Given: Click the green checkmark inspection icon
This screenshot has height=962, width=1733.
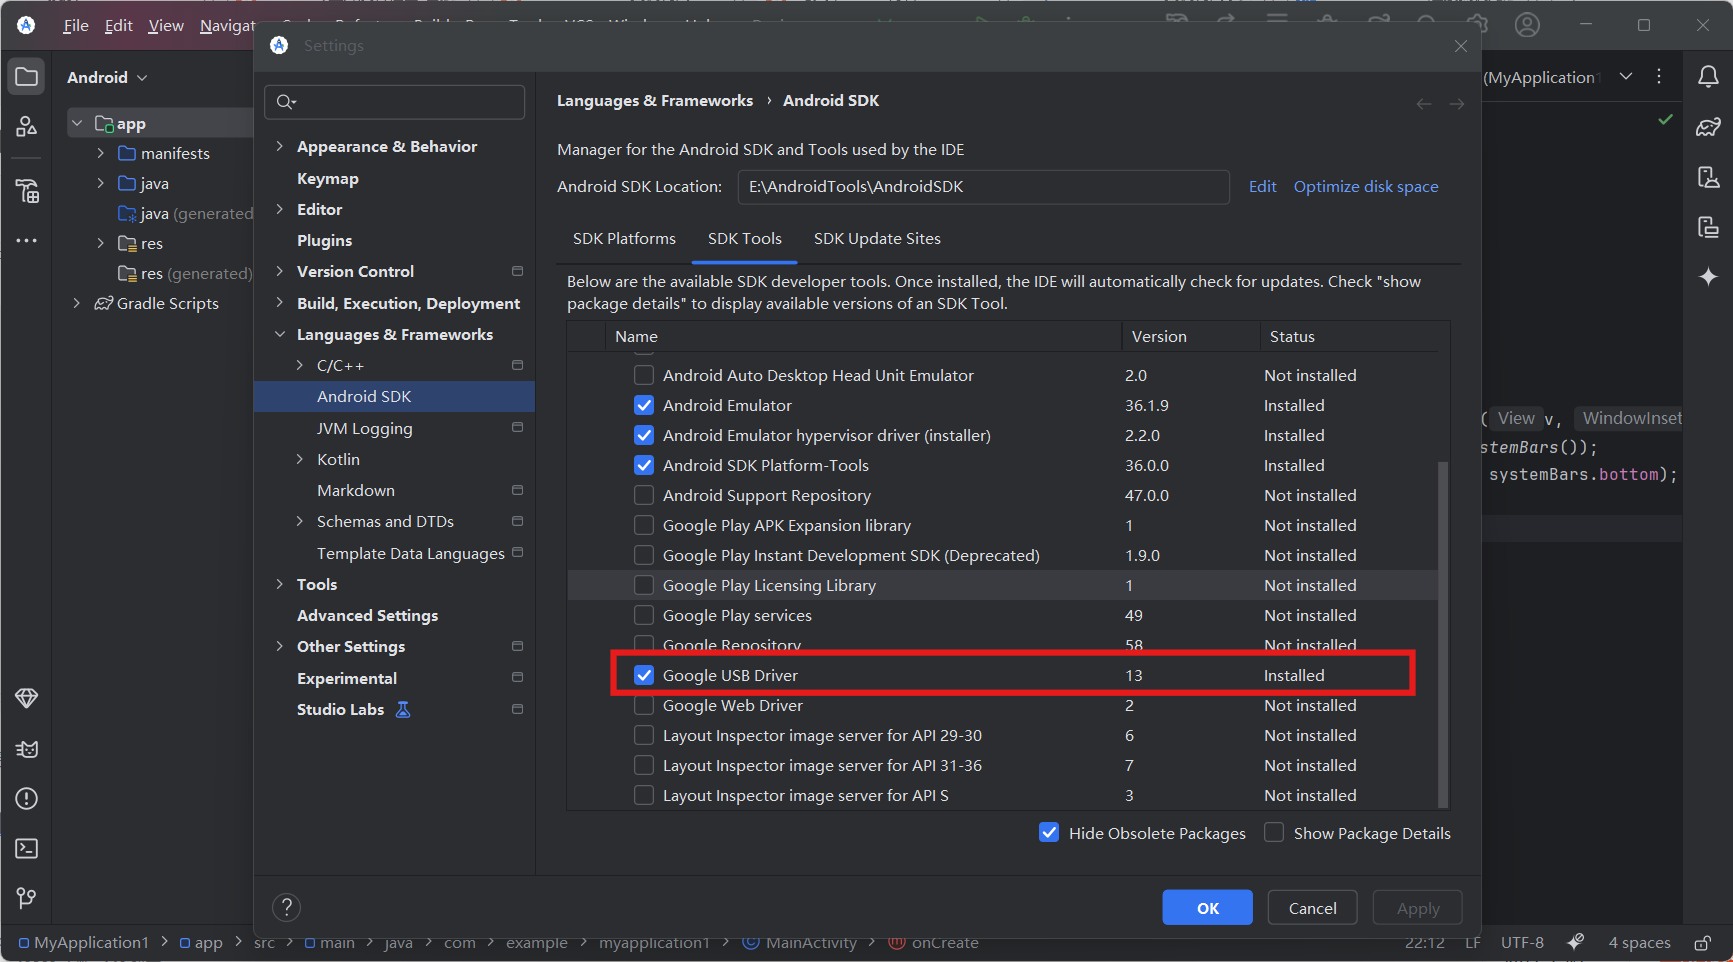Looking at the screenshot, I should (1665, 119).
